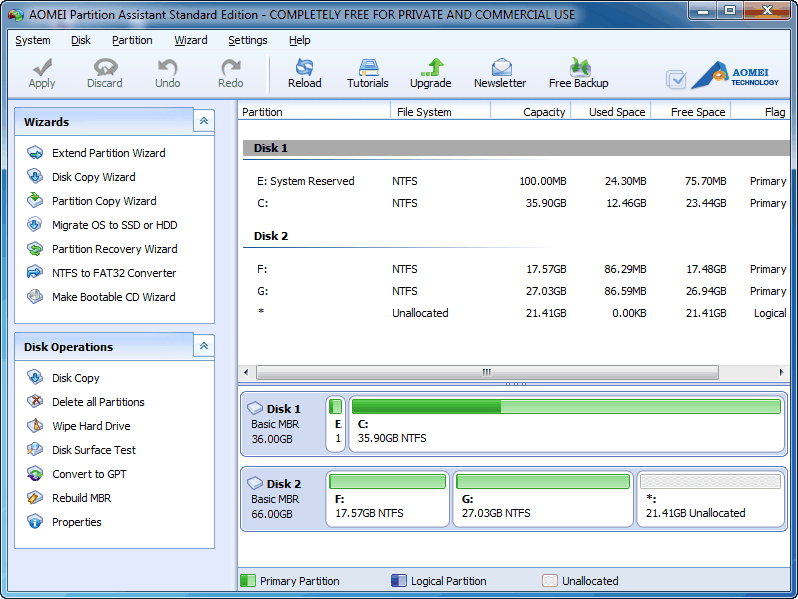The width and height of the screenshot is (798, 599).
Task: Open the Settings menu
Action: 248,40
